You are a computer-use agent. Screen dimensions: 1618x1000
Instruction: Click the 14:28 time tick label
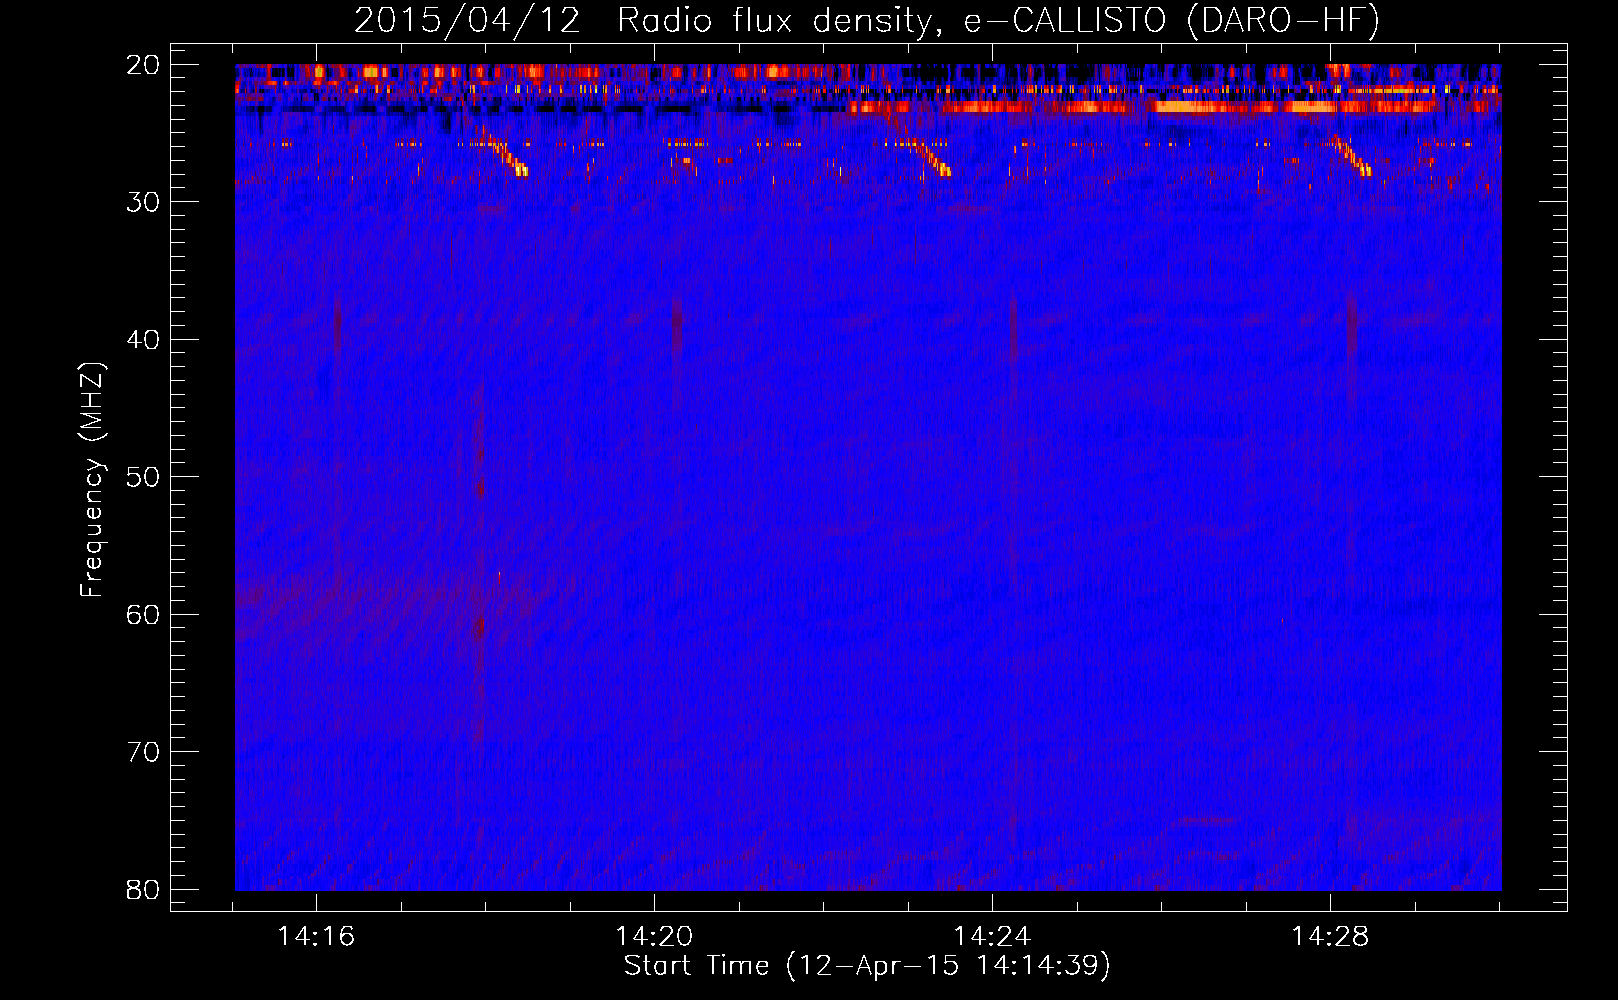coord(1330,937)
